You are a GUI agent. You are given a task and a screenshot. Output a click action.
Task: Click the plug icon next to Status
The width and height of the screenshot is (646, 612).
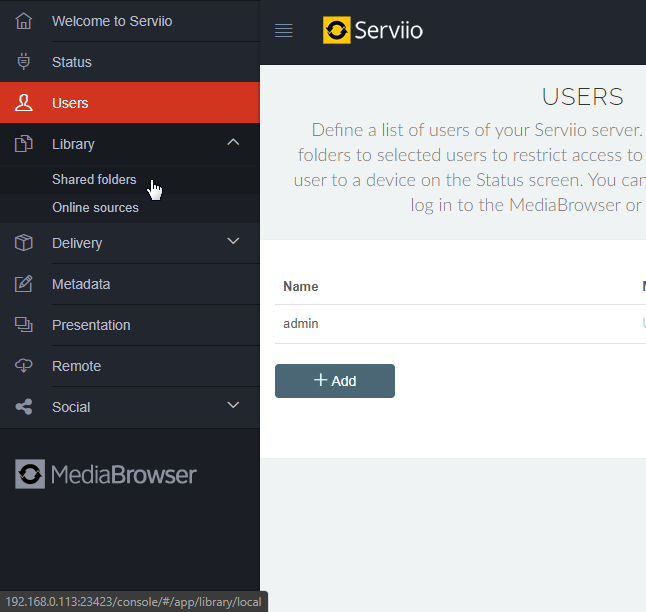23,62
